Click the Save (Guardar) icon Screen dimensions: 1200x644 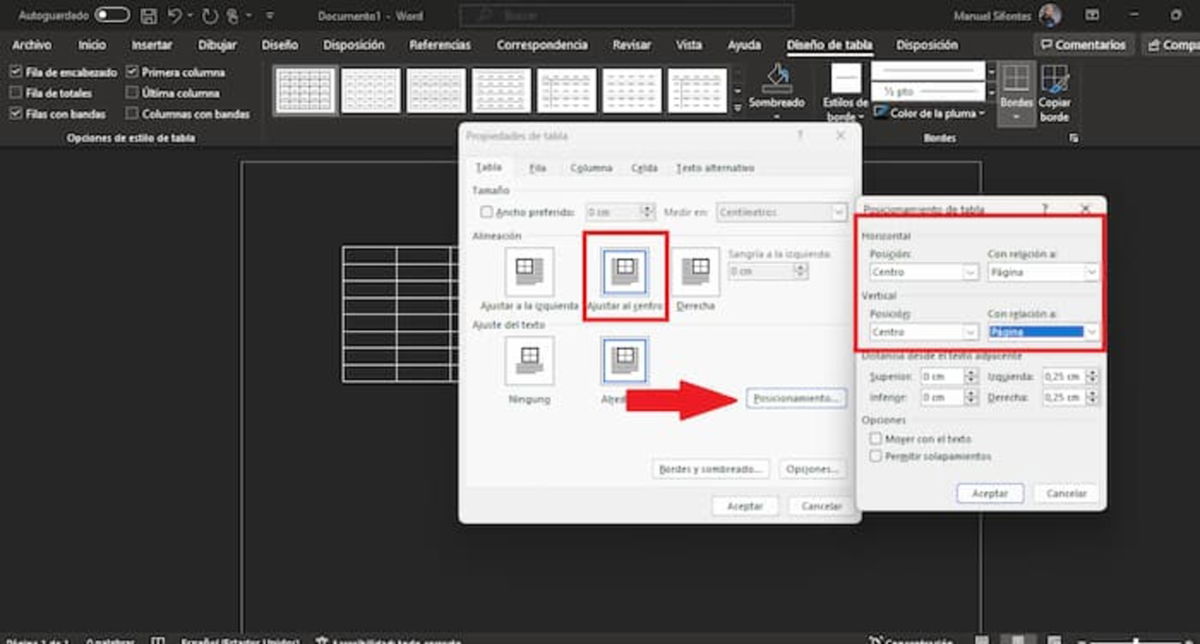[x=149, y=15]
